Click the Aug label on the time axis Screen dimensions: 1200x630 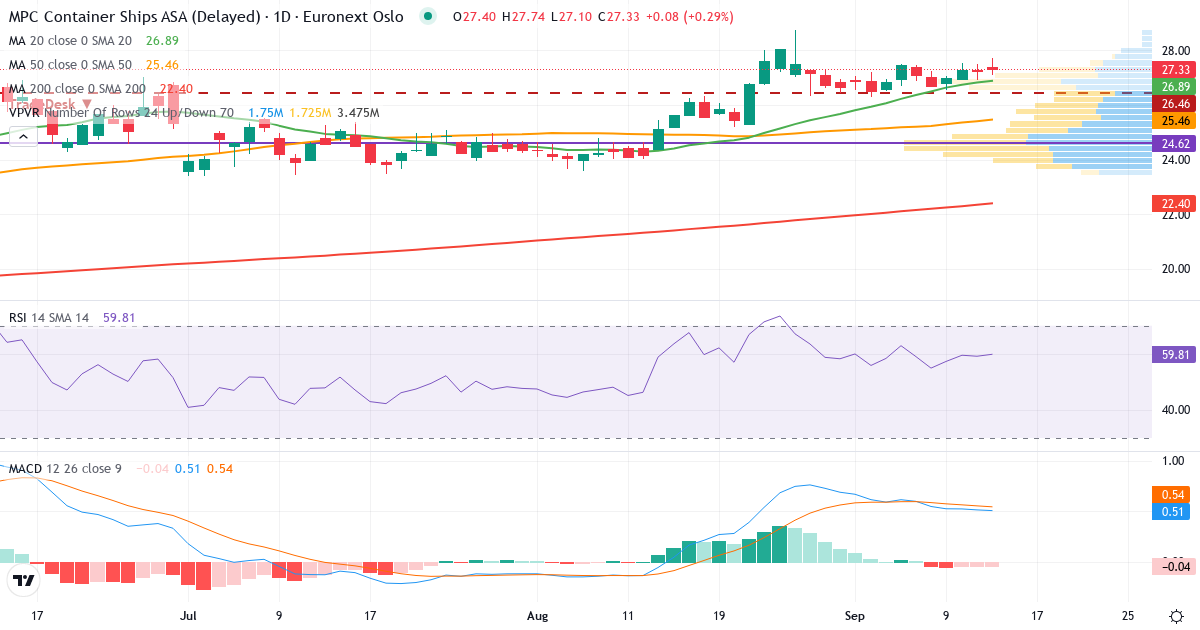click(x=537, y=615)
